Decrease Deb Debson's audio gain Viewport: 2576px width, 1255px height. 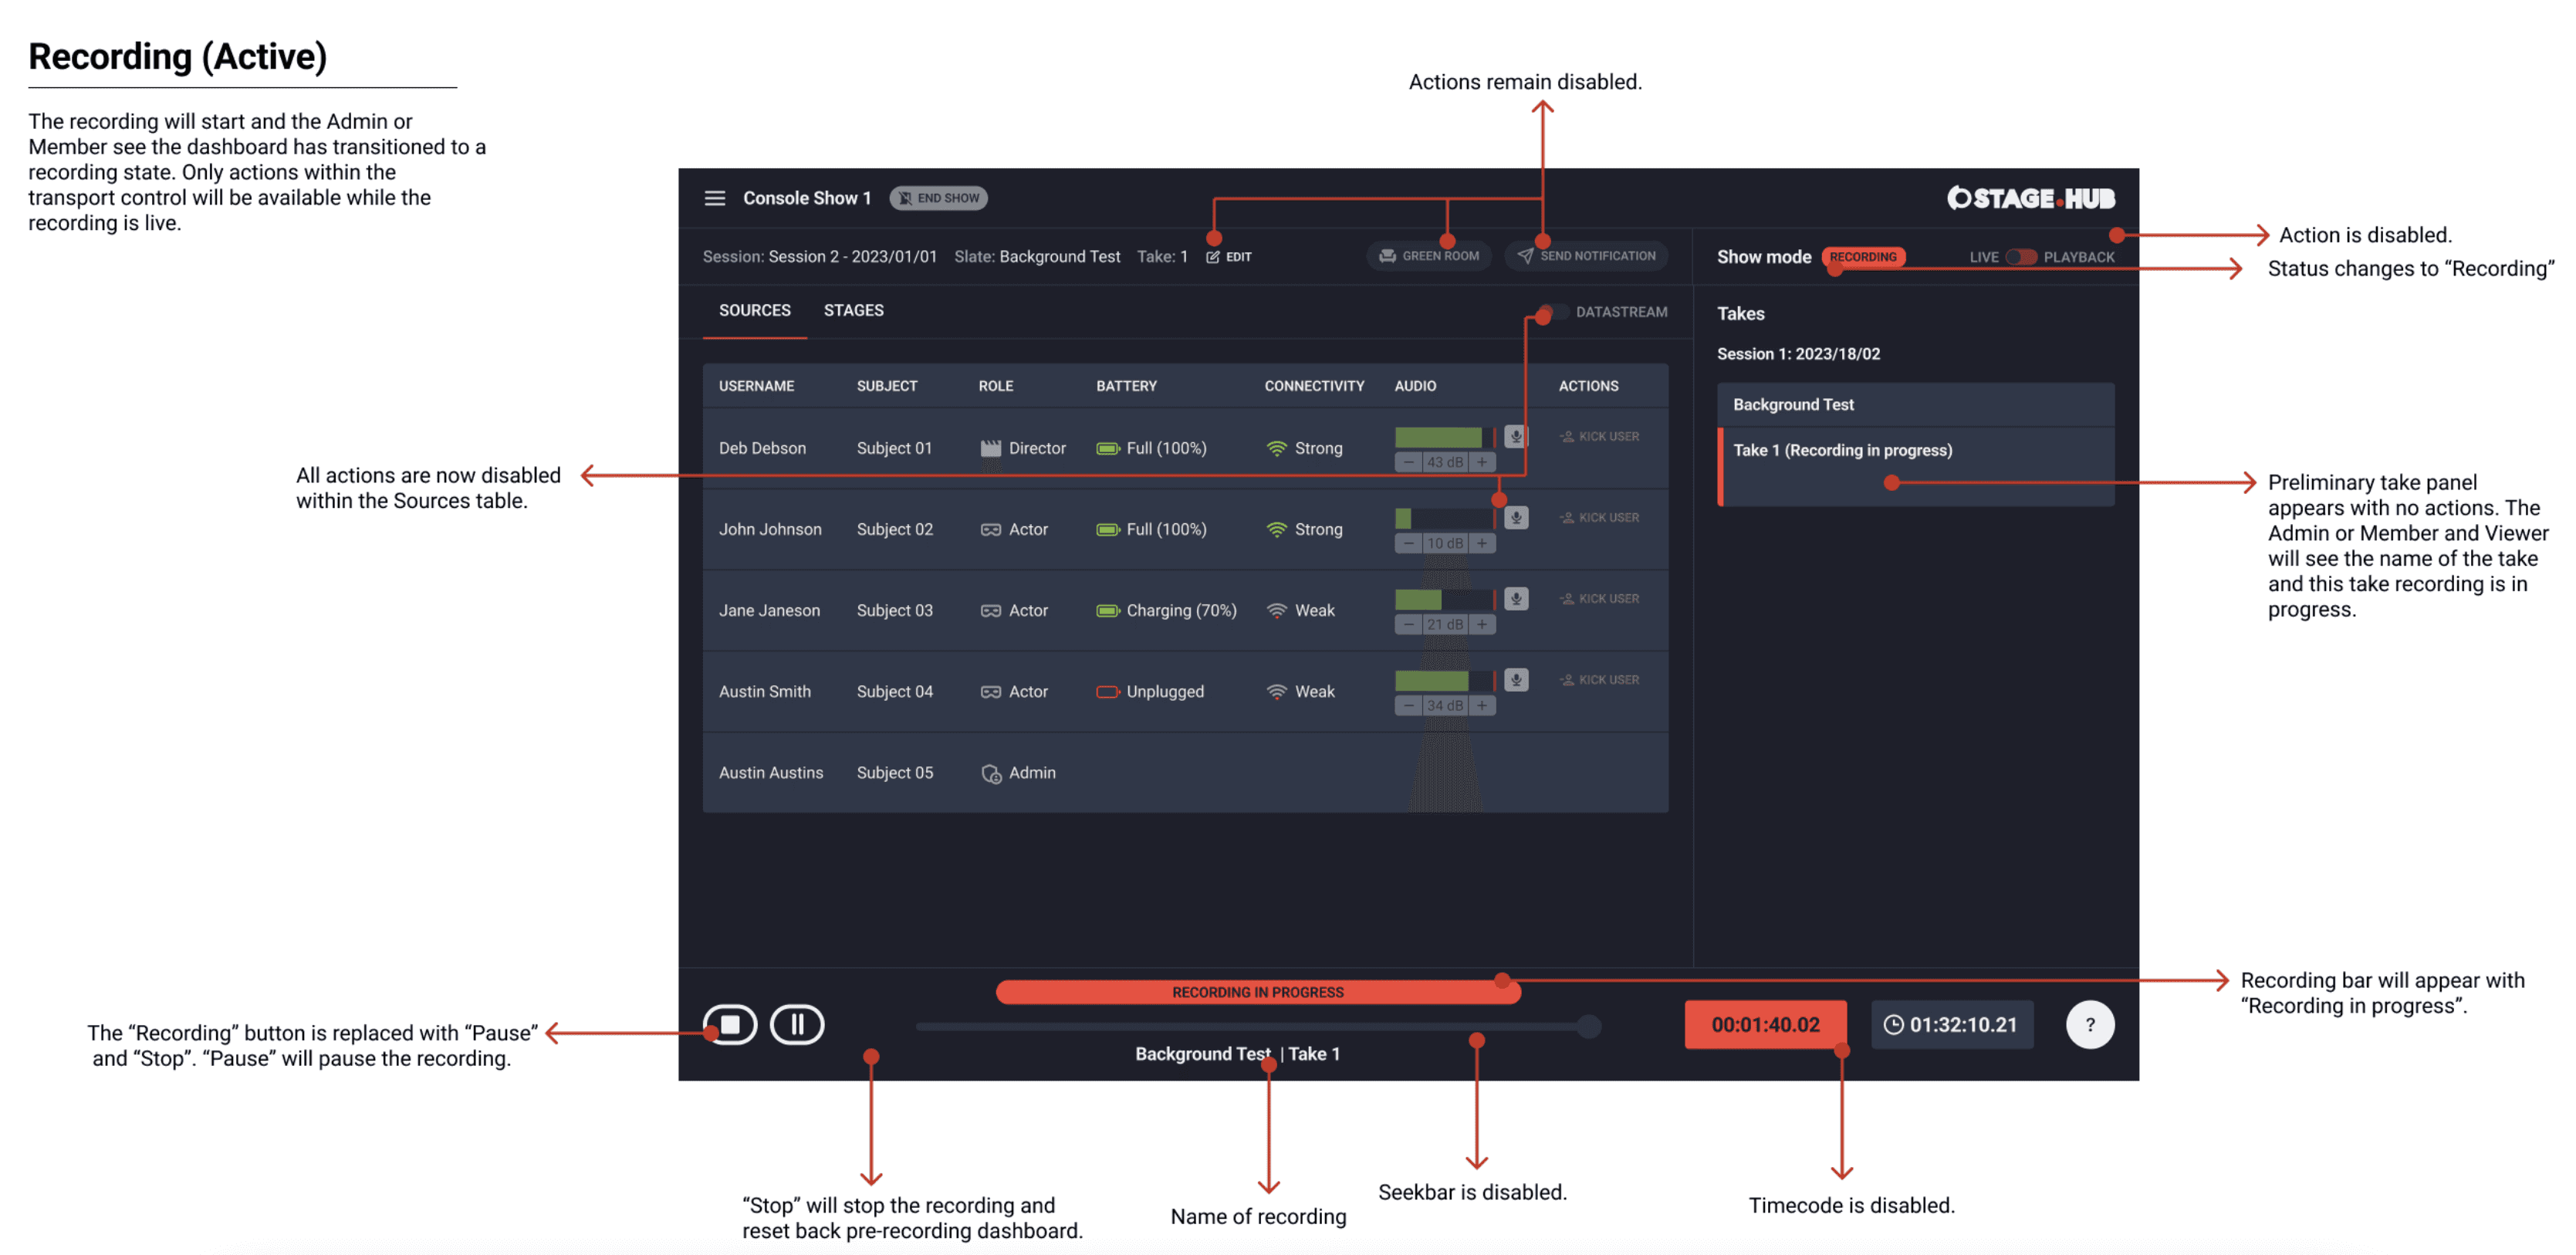point(1408,462)
